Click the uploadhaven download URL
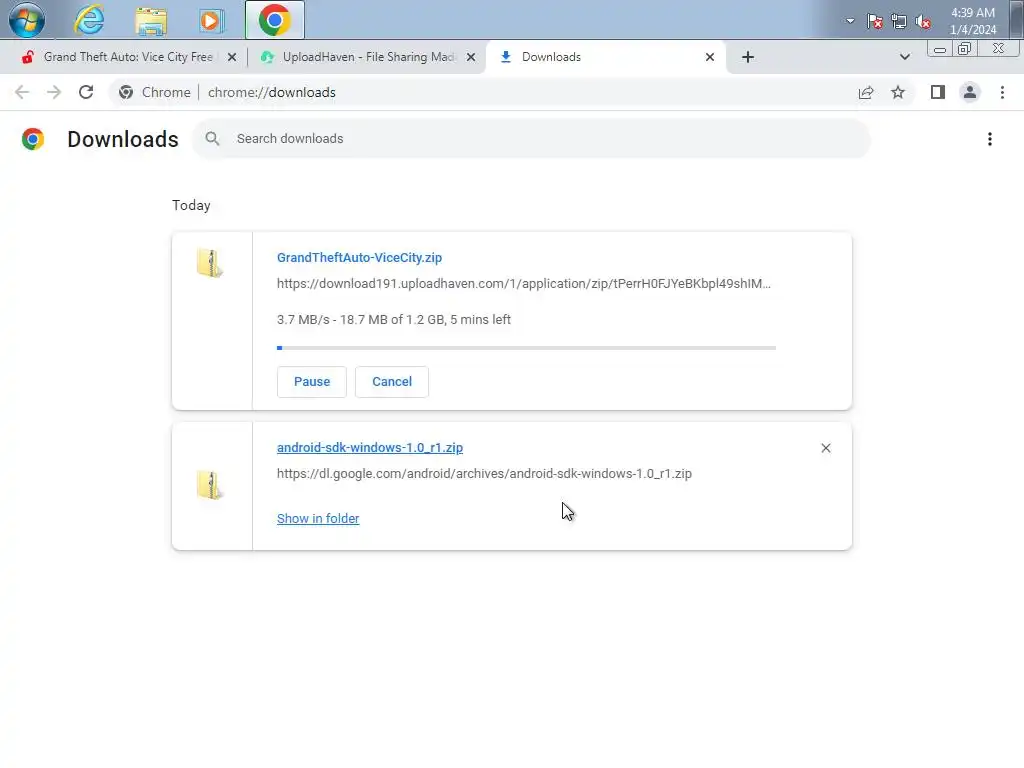1024x768 pixels. (524, 283)
